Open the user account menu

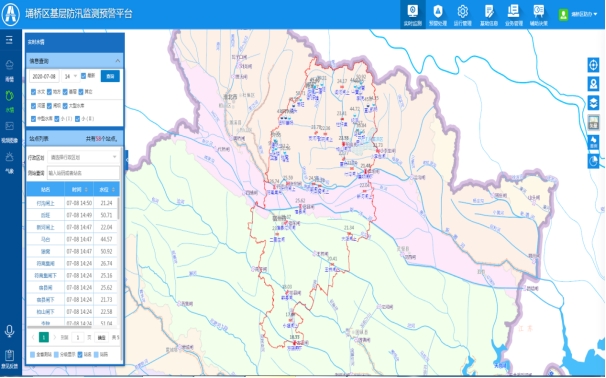(x=578, y=15)
